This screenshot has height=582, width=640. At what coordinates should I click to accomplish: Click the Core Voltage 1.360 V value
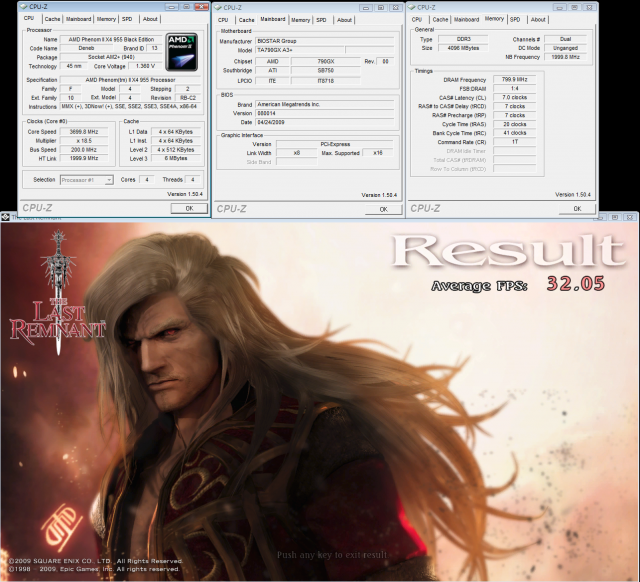point(145,66)
